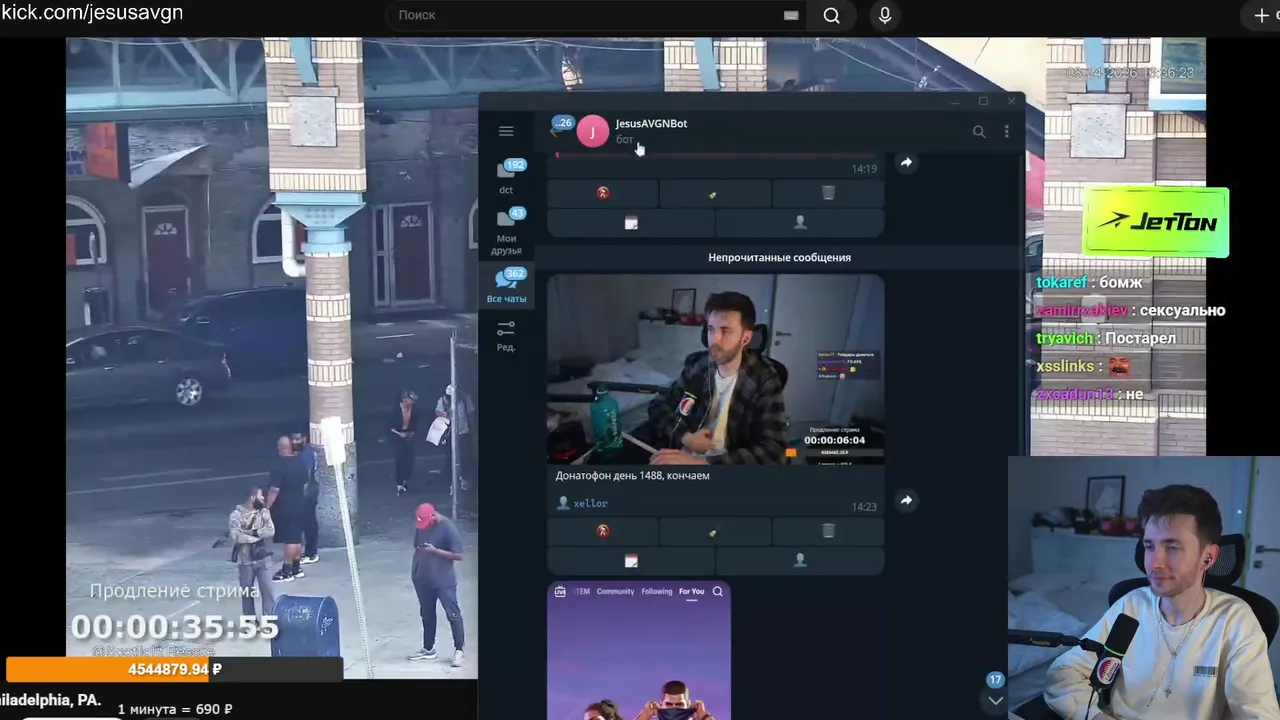Screen dimensions: 1280x720
Task: Forward the message sent at 14:19
Action: click(906, 162)
